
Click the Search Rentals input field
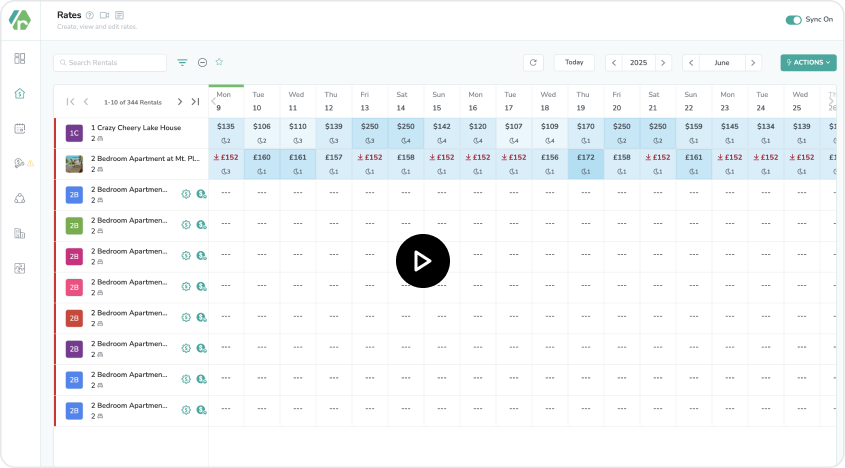coord(110,62)
